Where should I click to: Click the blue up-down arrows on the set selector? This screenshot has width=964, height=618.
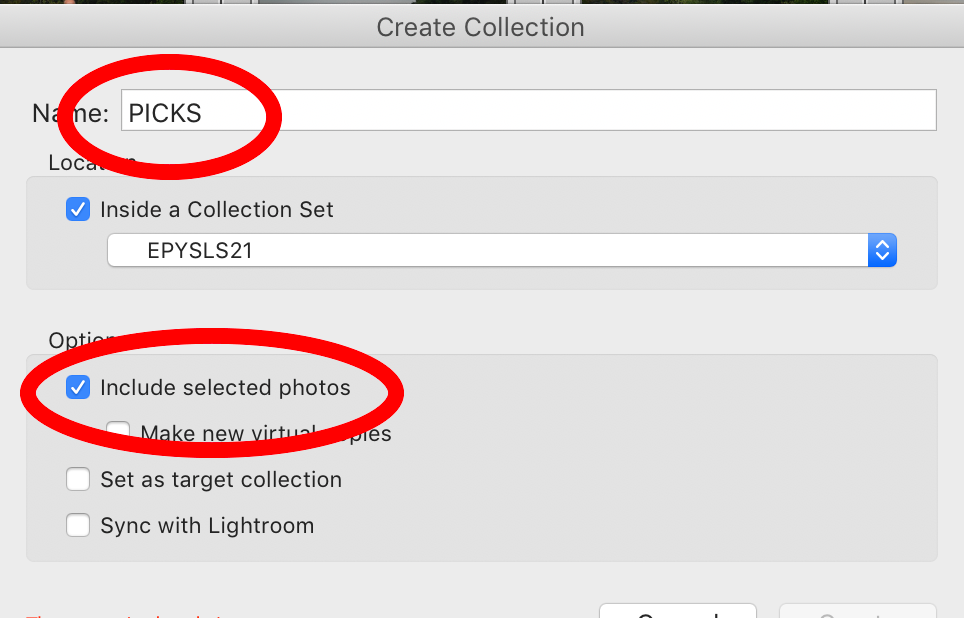882,250
